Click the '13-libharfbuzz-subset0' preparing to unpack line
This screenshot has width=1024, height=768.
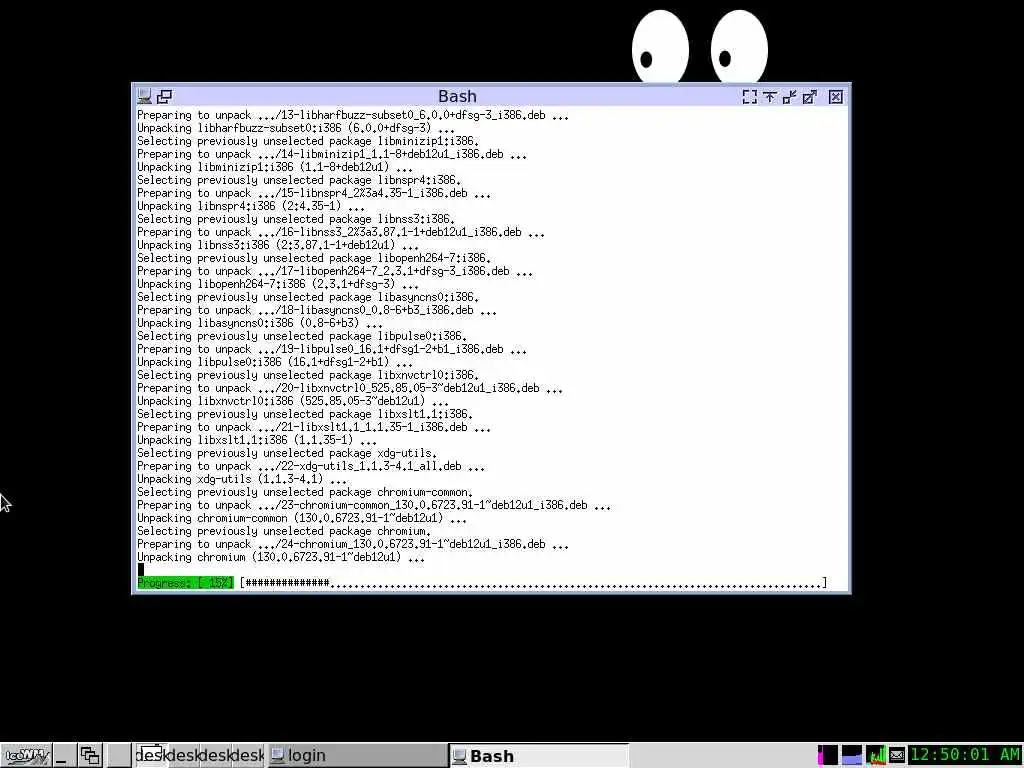click(353, 116)
